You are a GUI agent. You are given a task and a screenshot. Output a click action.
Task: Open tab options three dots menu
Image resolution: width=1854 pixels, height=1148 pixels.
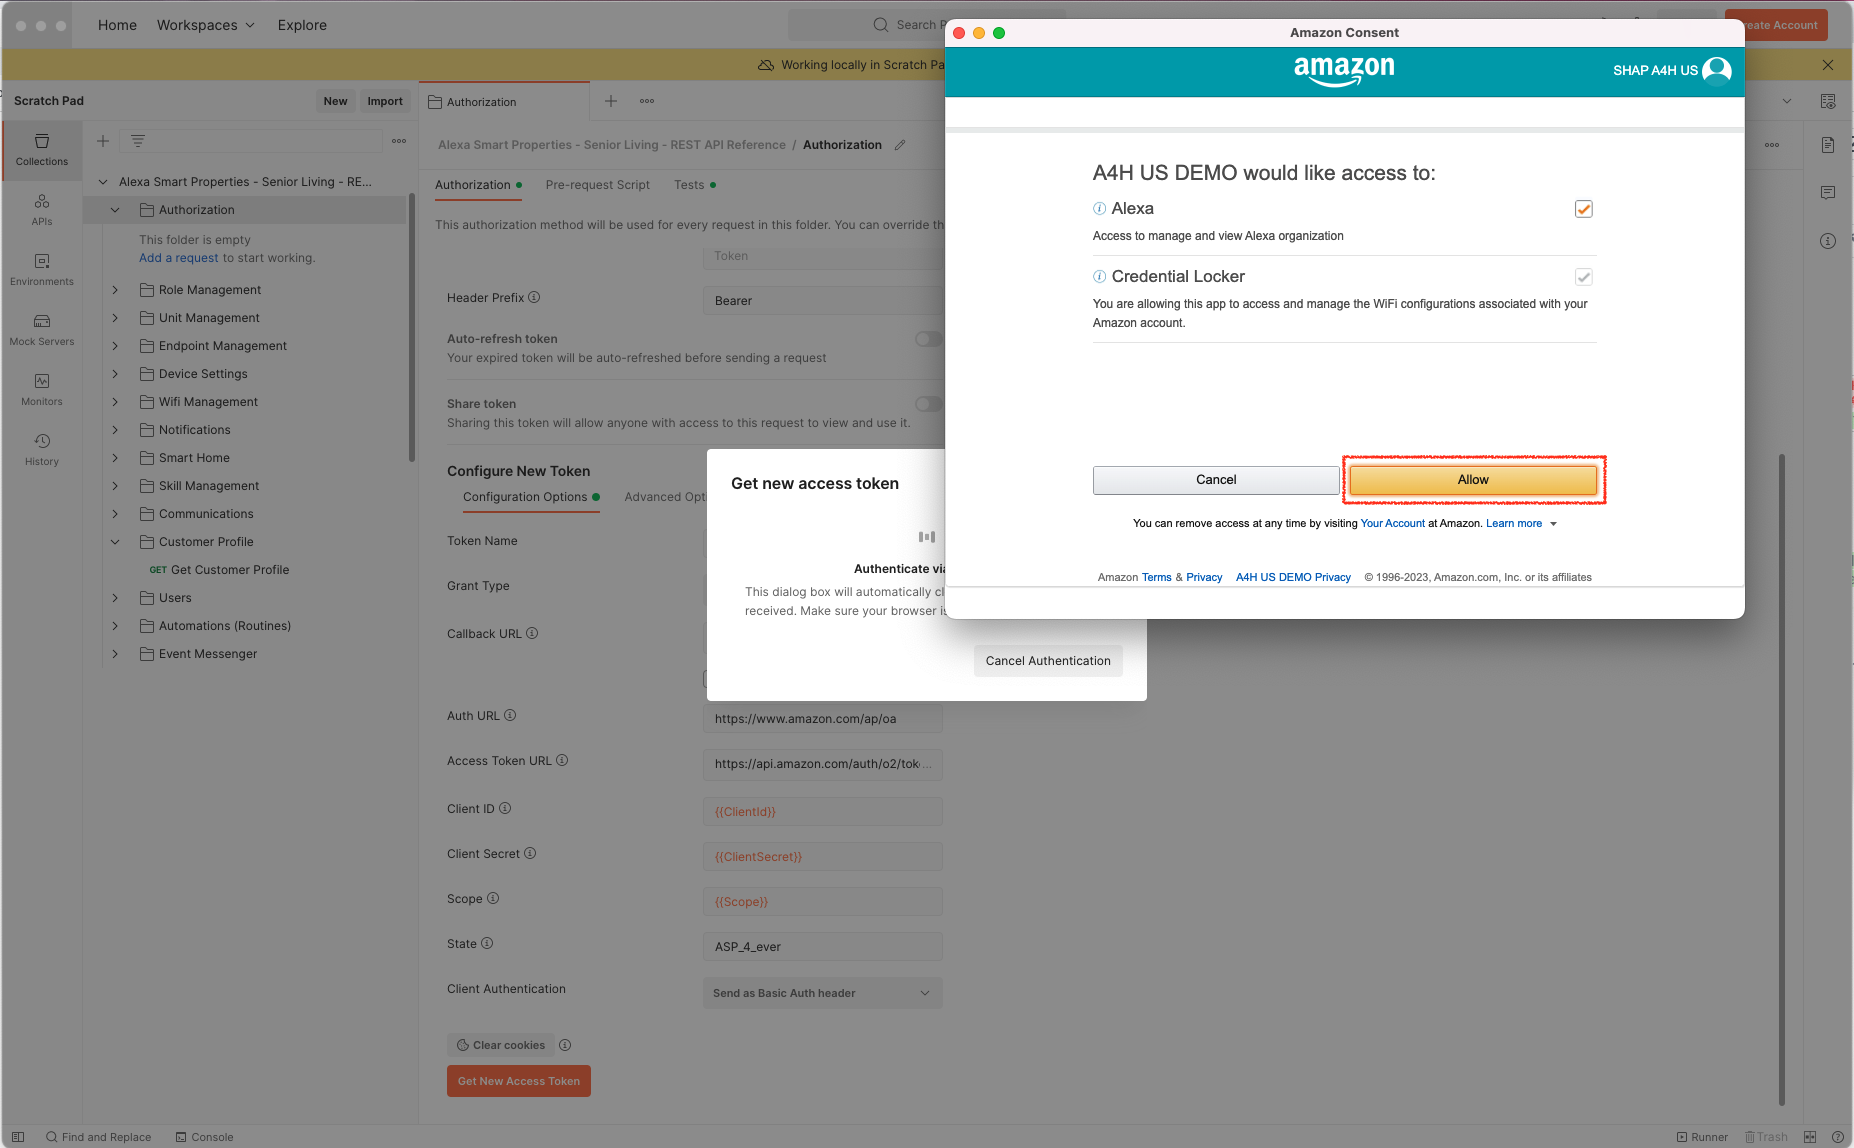point(647,101)
